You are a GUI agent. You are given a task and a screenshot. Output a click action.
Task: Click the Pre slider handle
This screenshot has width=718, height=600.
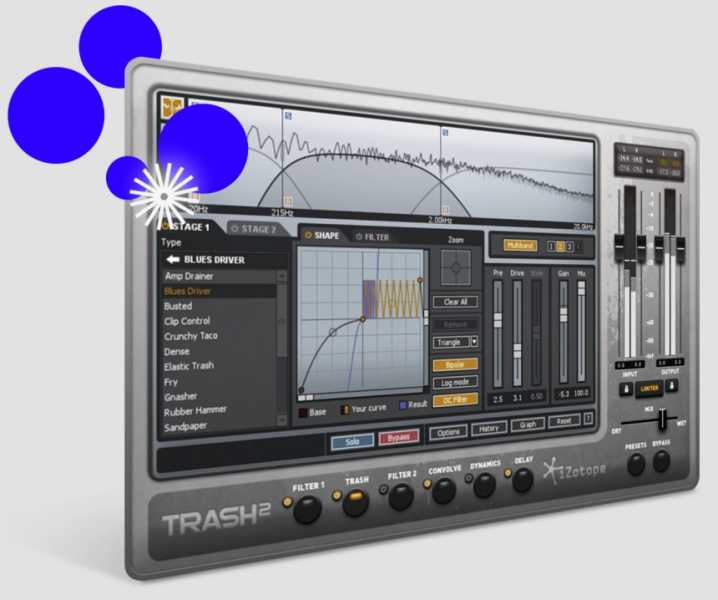coord(497,320)
